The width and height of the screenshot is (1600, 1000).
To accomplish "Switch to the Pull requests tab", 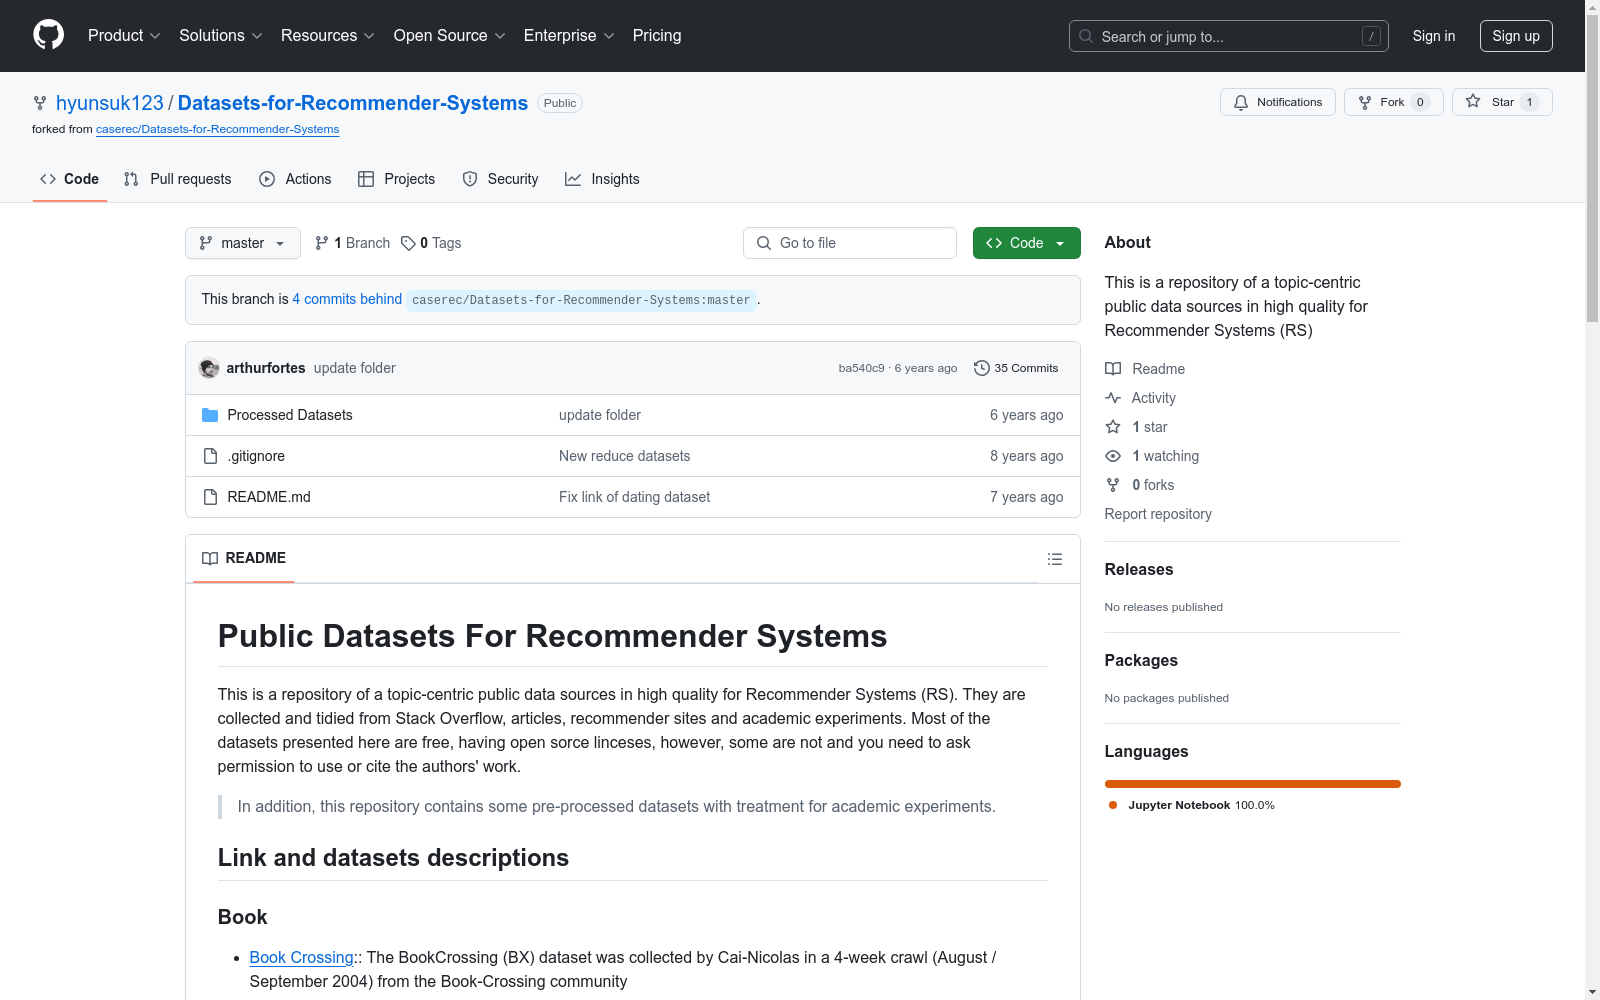I will [x=177, y=179].
